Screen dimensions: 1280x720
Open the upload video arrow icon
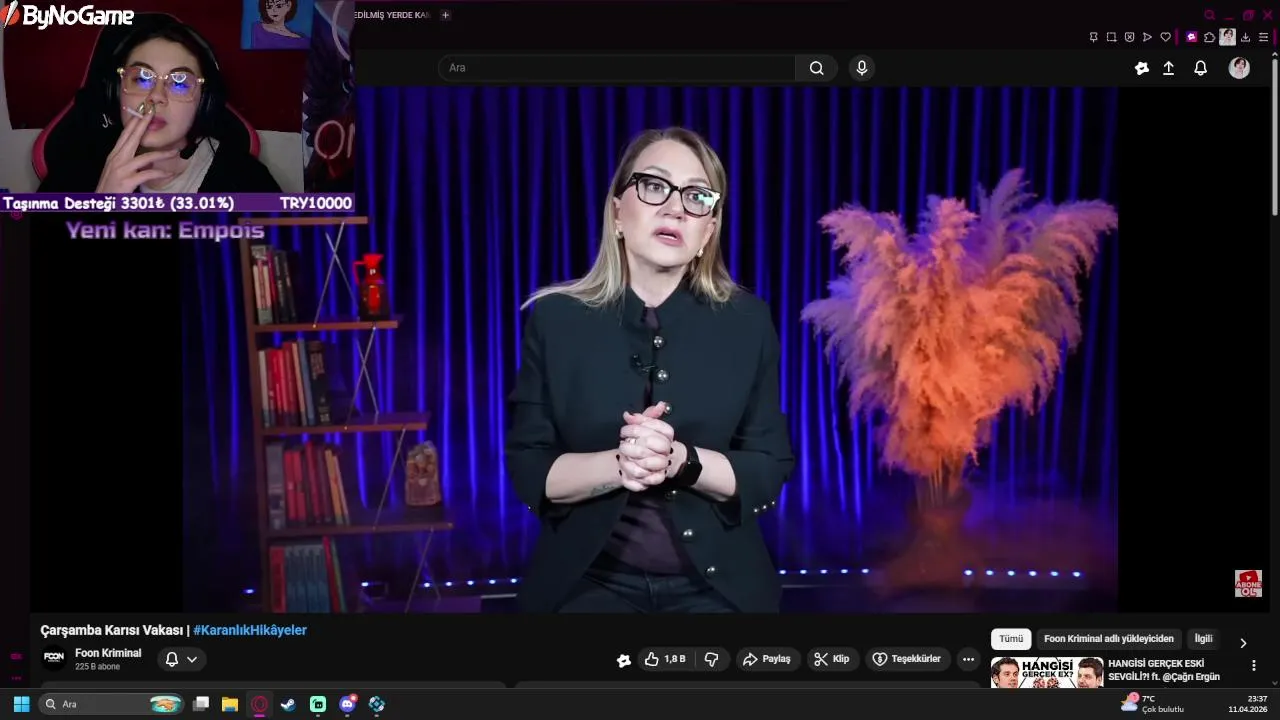[x=1168, y=68]
